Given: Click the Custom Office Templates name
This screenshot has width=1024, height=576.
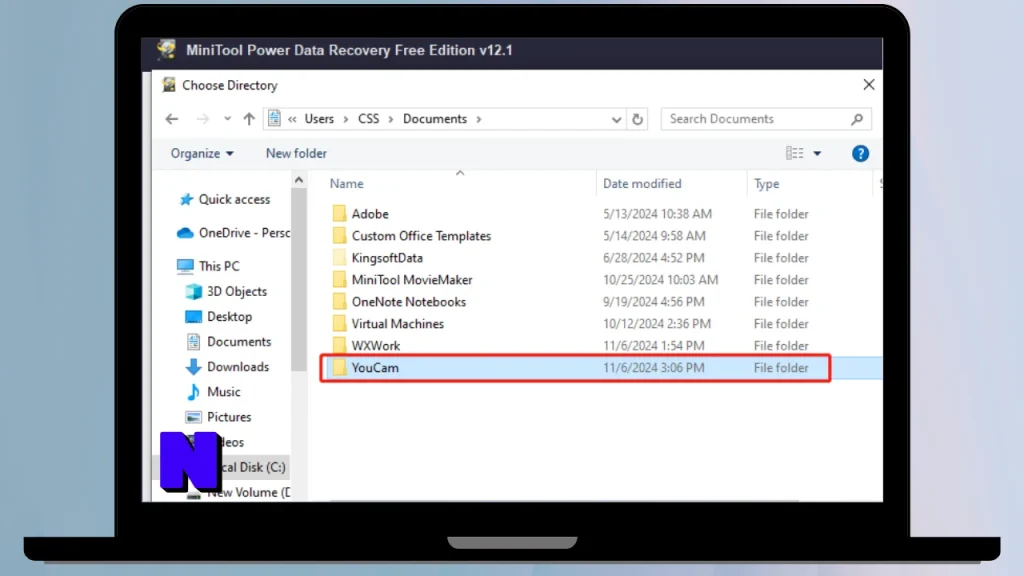Looking at the screenshot, I should [x=421, y=236].
